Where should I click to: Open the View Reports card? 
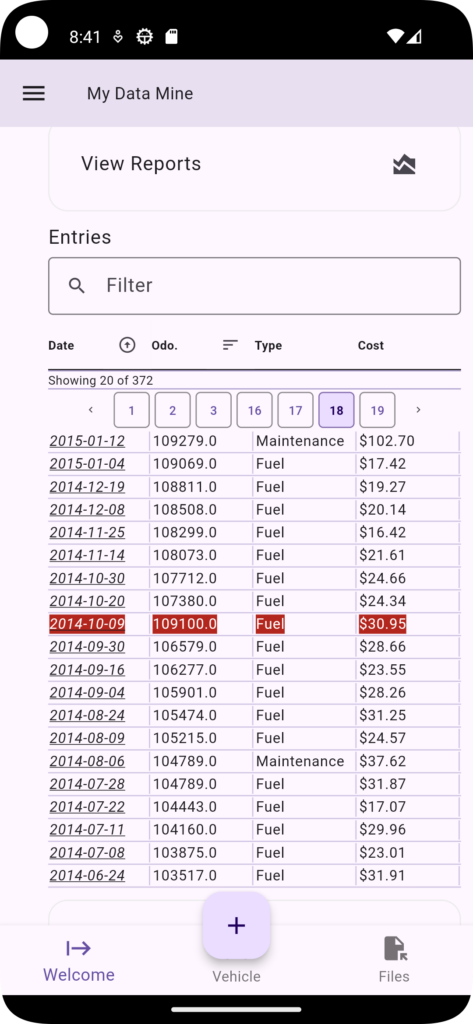point(254,166)
